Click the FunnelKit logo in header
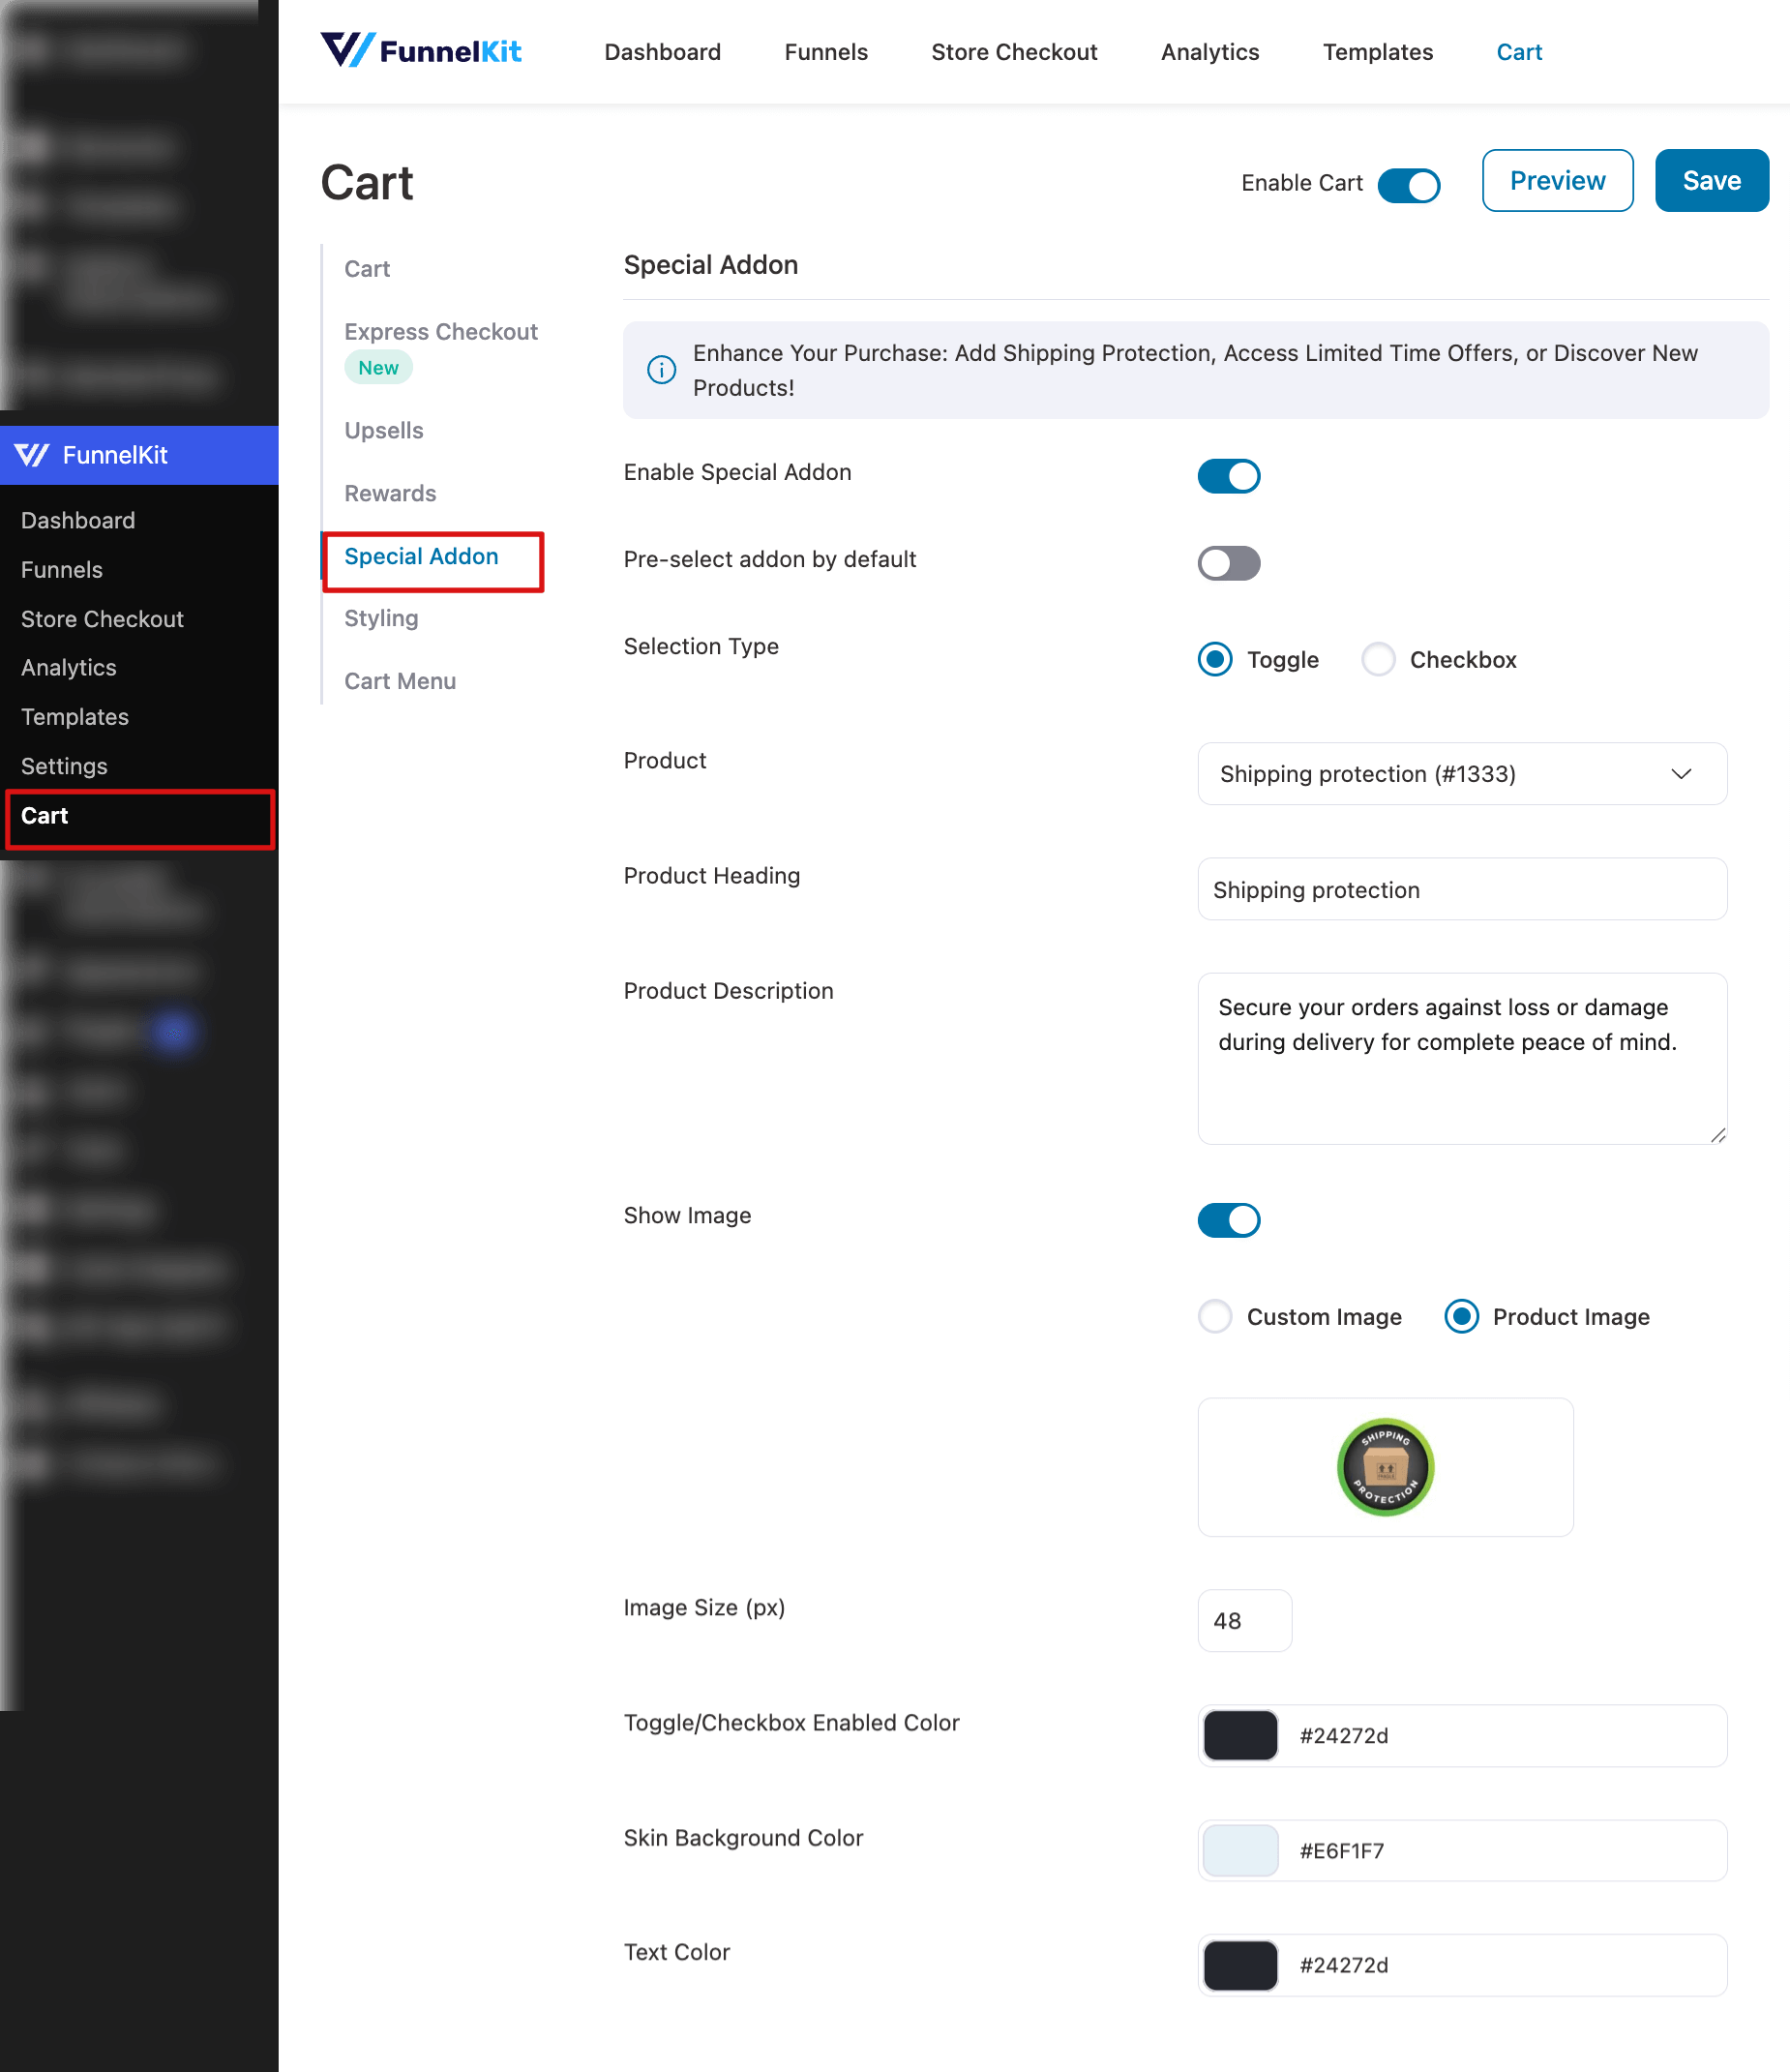Screen dimensions: 1790x2072 click(420, 51)
